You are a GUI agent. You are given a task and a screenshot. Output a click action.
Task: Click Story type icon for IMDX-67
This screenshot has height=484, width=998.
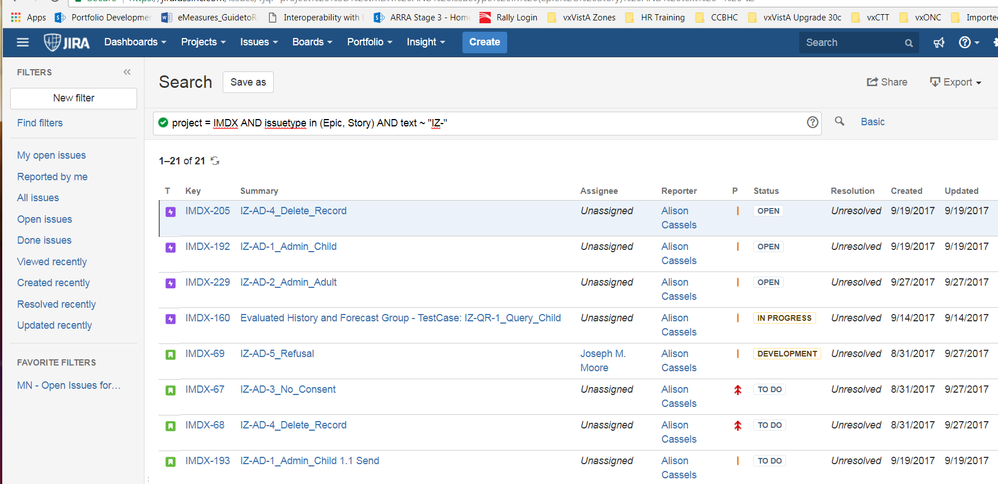[170, 390]
